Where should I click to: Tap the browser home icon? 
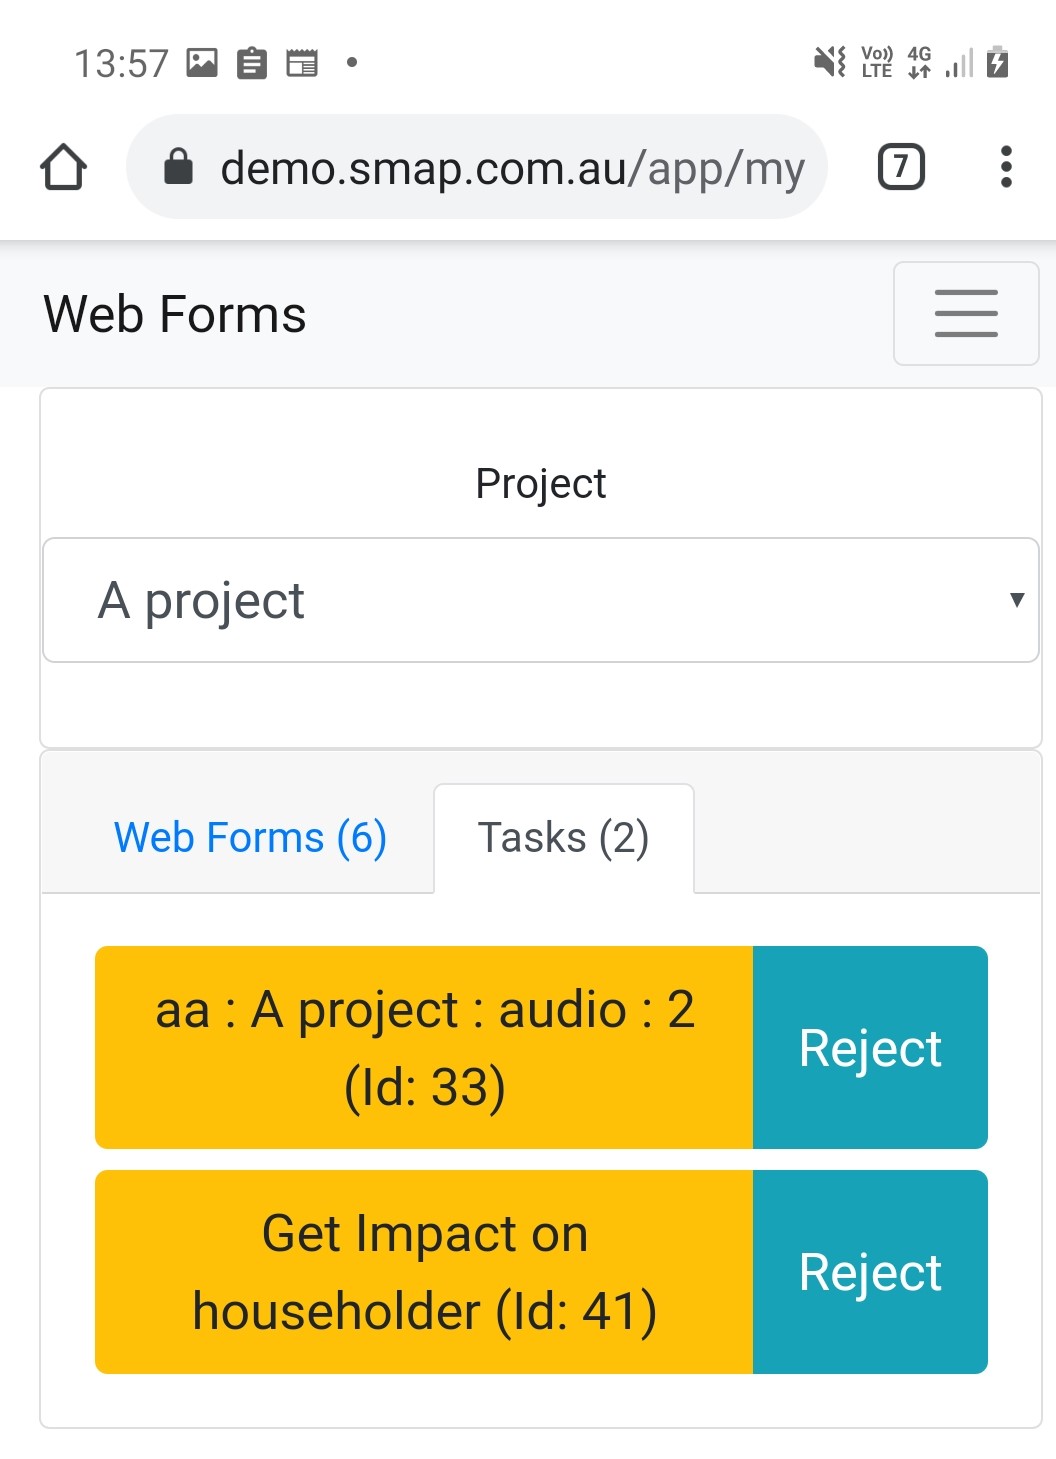point(63,167)
